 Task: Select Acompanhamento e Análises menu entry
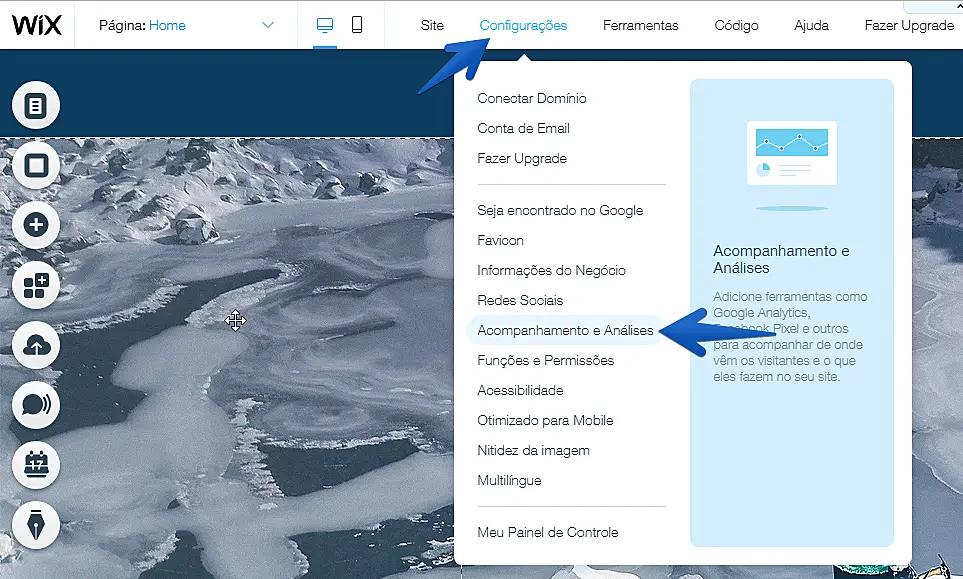tap(565, 330)
